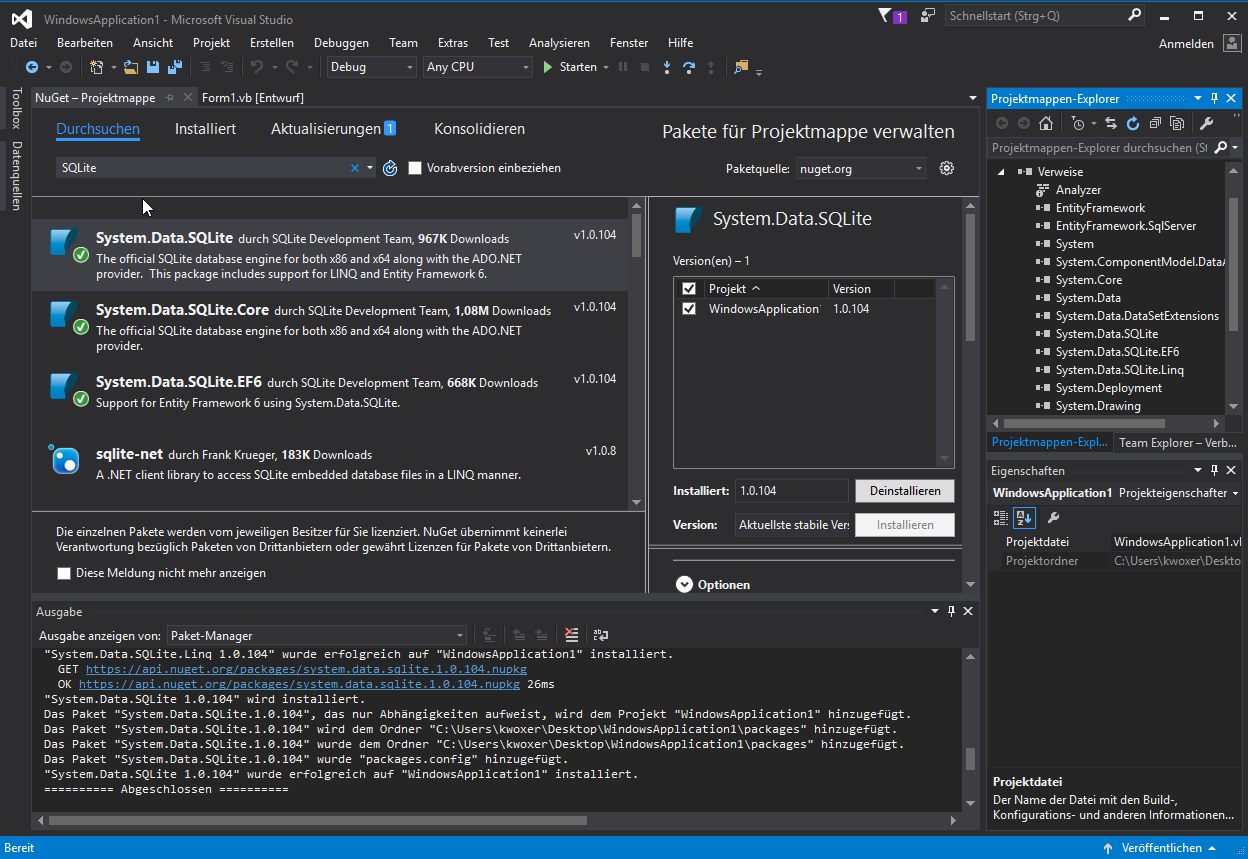Click the Deinstallieren button
Screen dimensions: 1248x859
click(904, 491)
